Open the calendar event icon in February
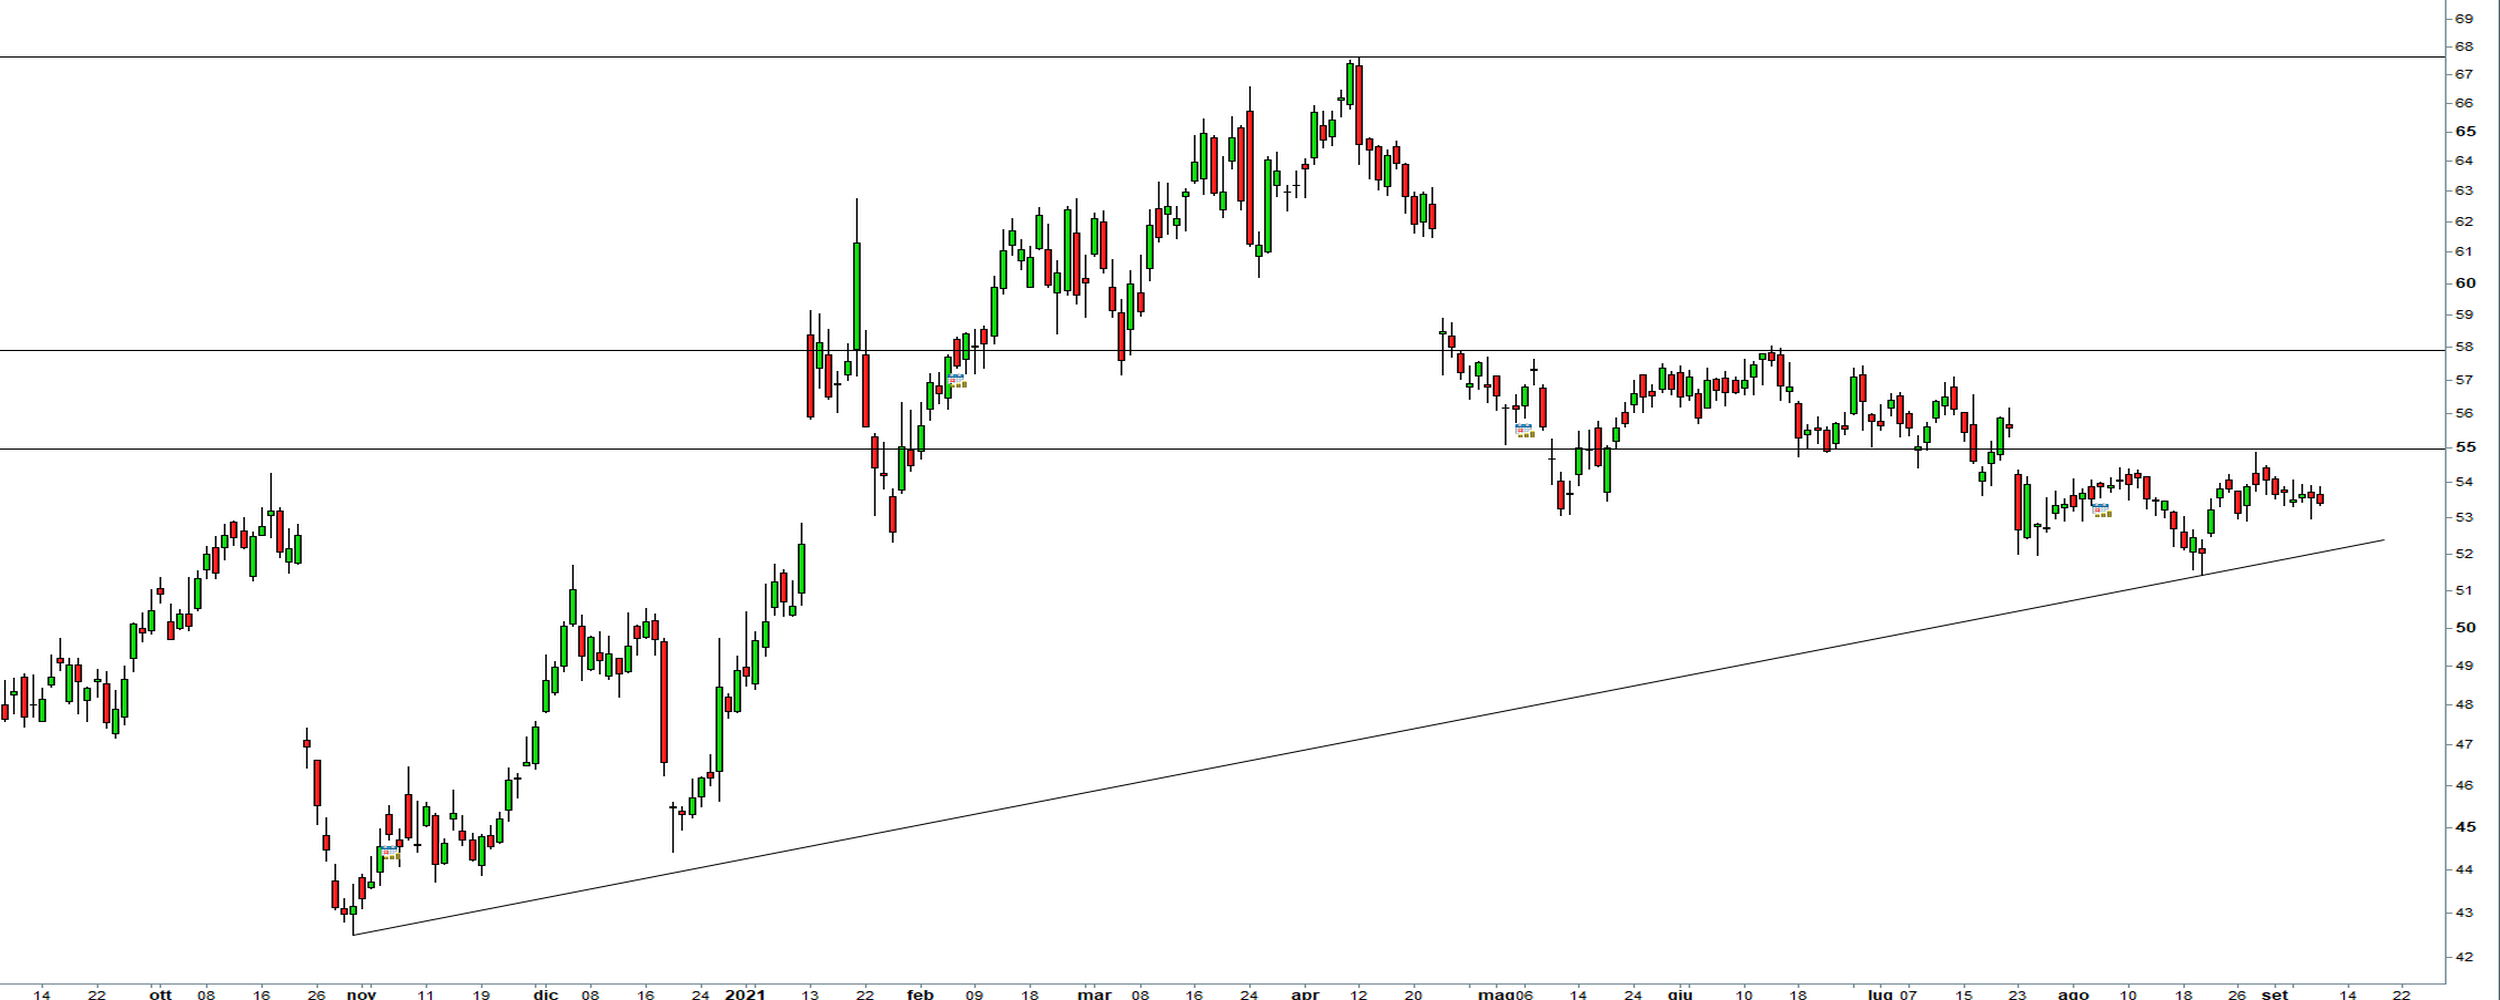The height and width of the screenshot is (1000, 2500). (x=957, y=380)
